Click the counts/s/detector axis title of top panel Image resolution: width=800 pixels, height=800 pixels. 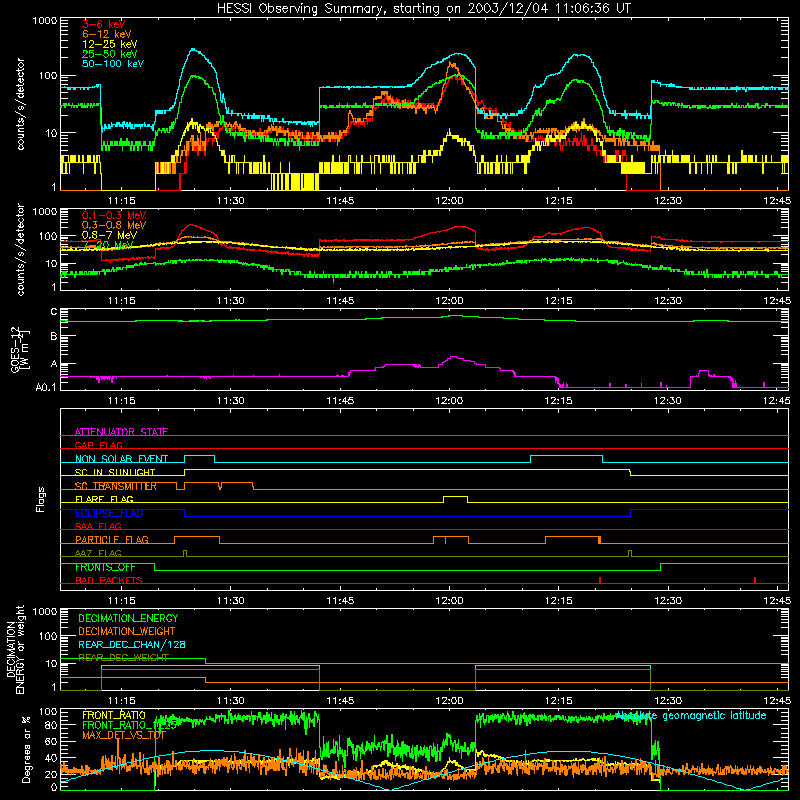20,104
